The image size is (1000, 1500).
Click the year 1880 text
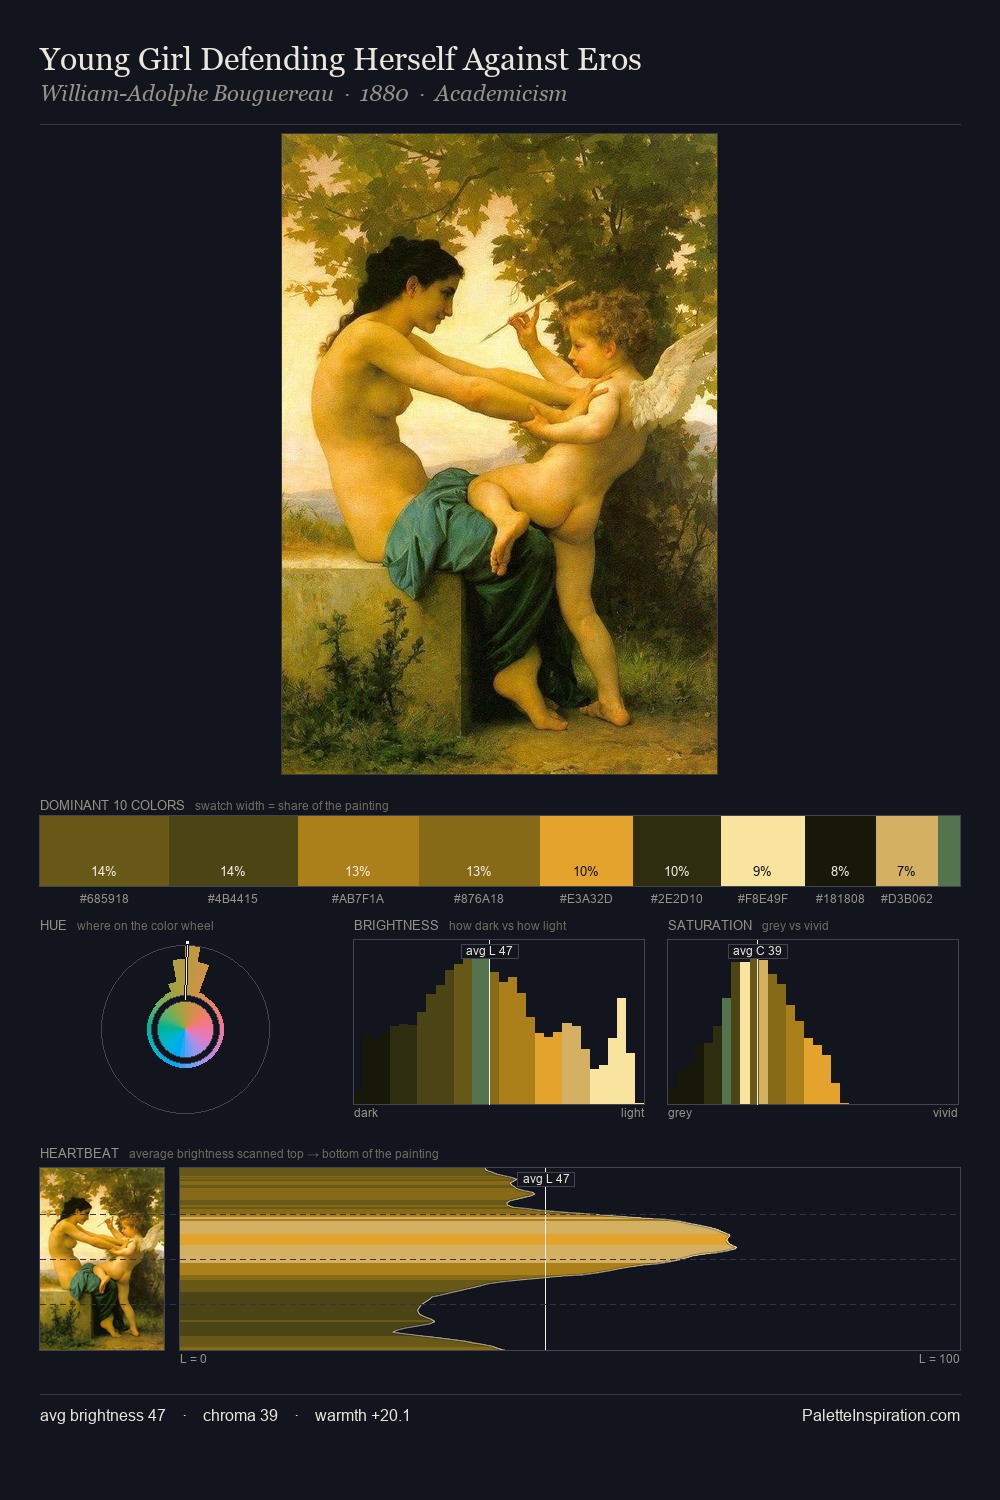point(384,94)
